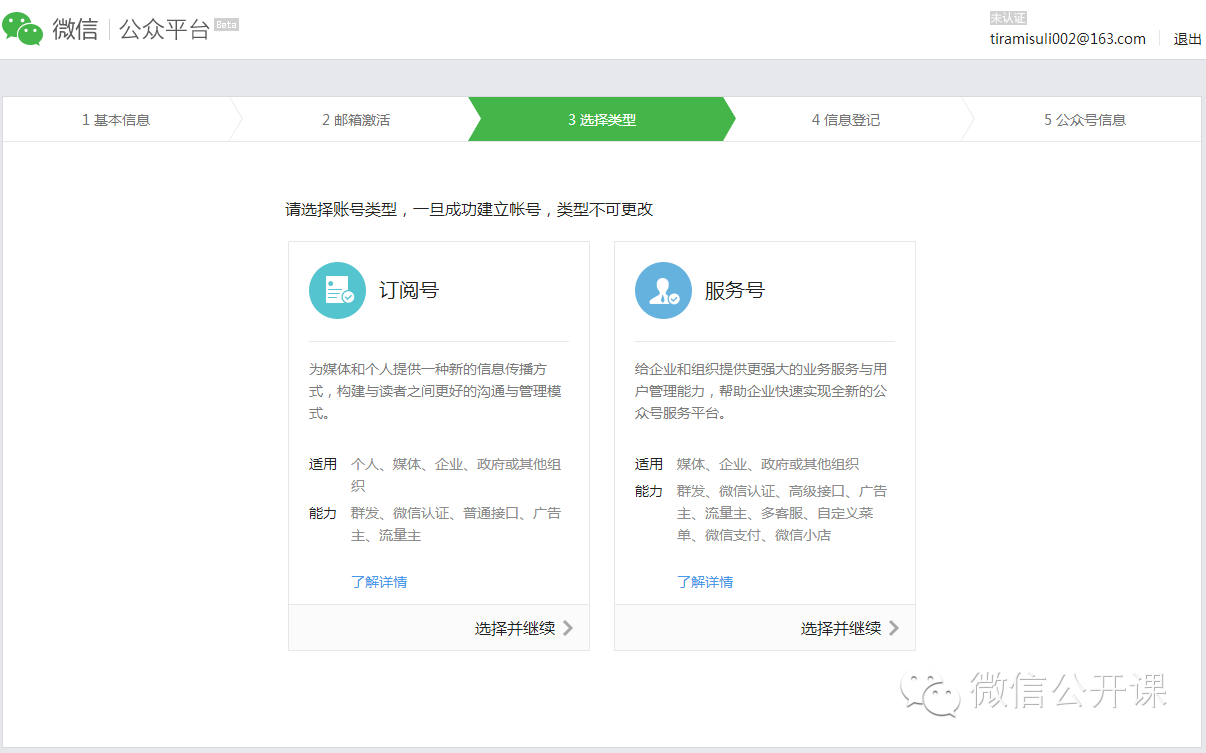Viewport: 1206px width, 753px height.
Task: Click 适用 label in 服务号 card
Action: (x=649, y=465)
